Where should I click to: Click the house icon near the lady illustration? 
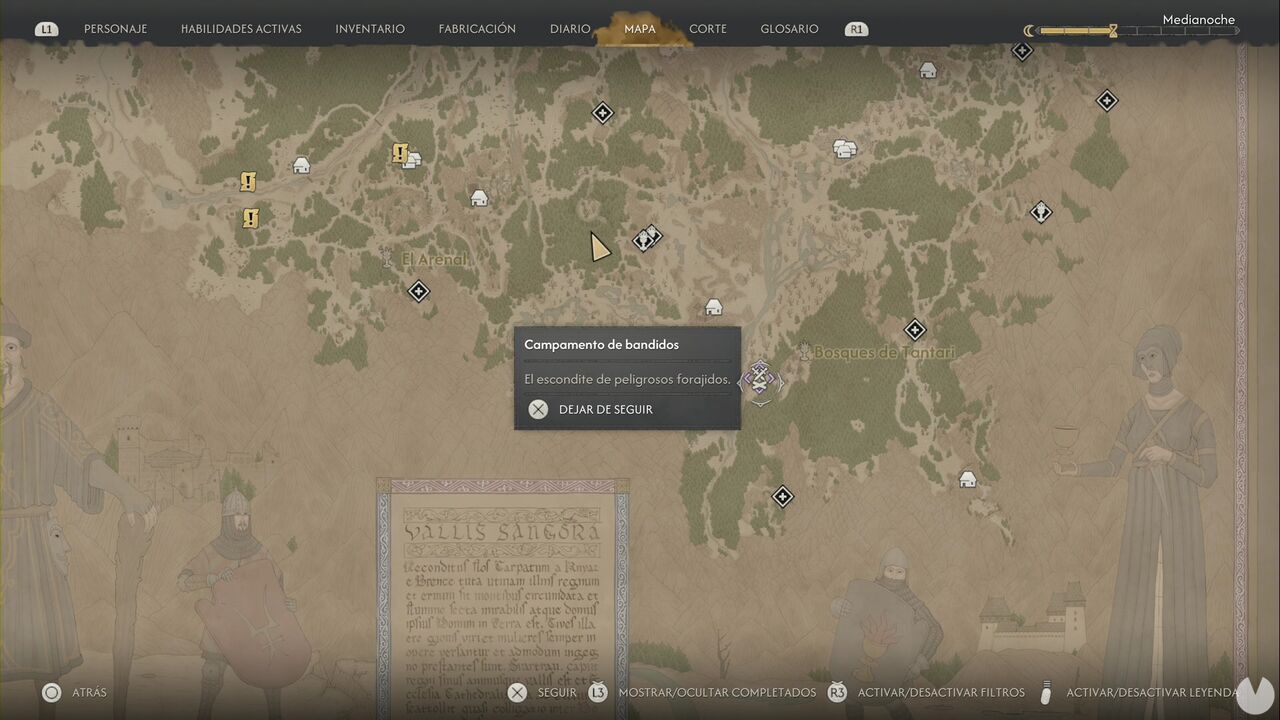point(967,479)
